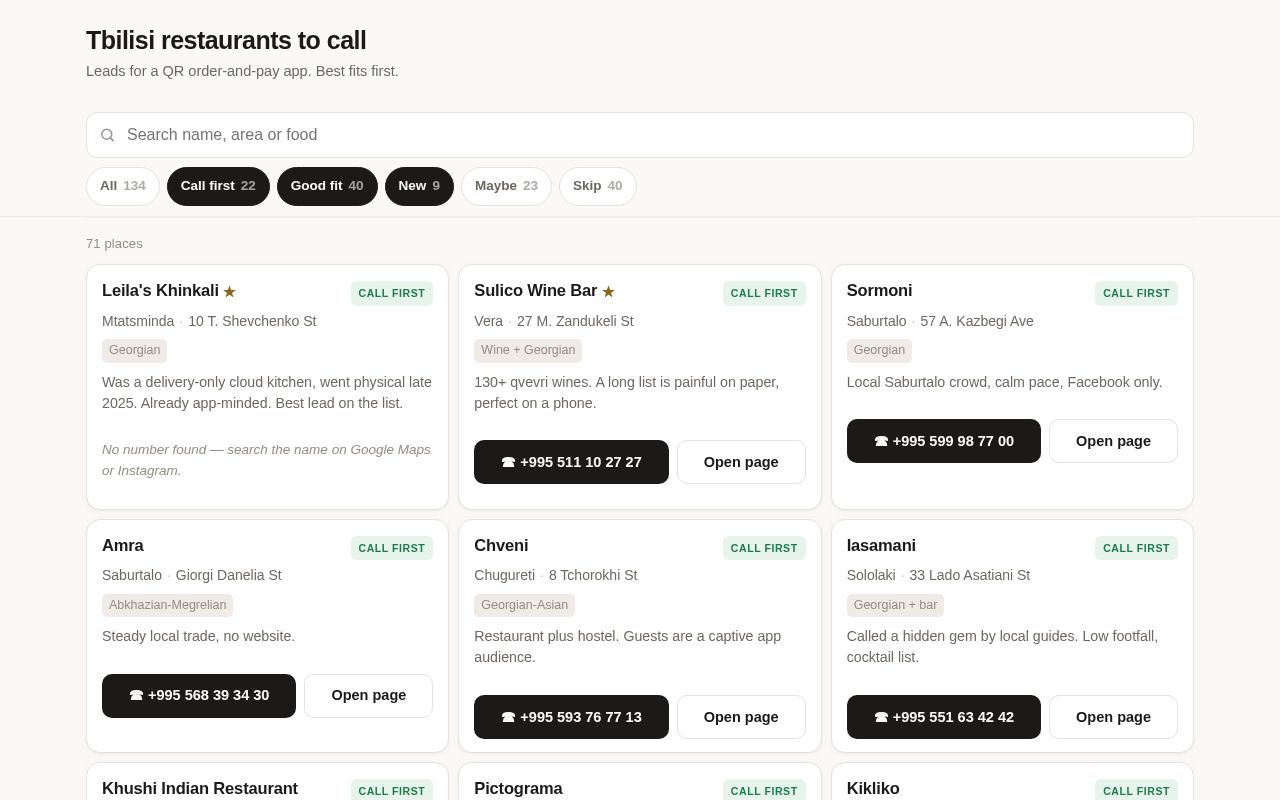Toggle the Good fit 40 filter
This screenshot has height=800, width=1280.
point(327,186)
